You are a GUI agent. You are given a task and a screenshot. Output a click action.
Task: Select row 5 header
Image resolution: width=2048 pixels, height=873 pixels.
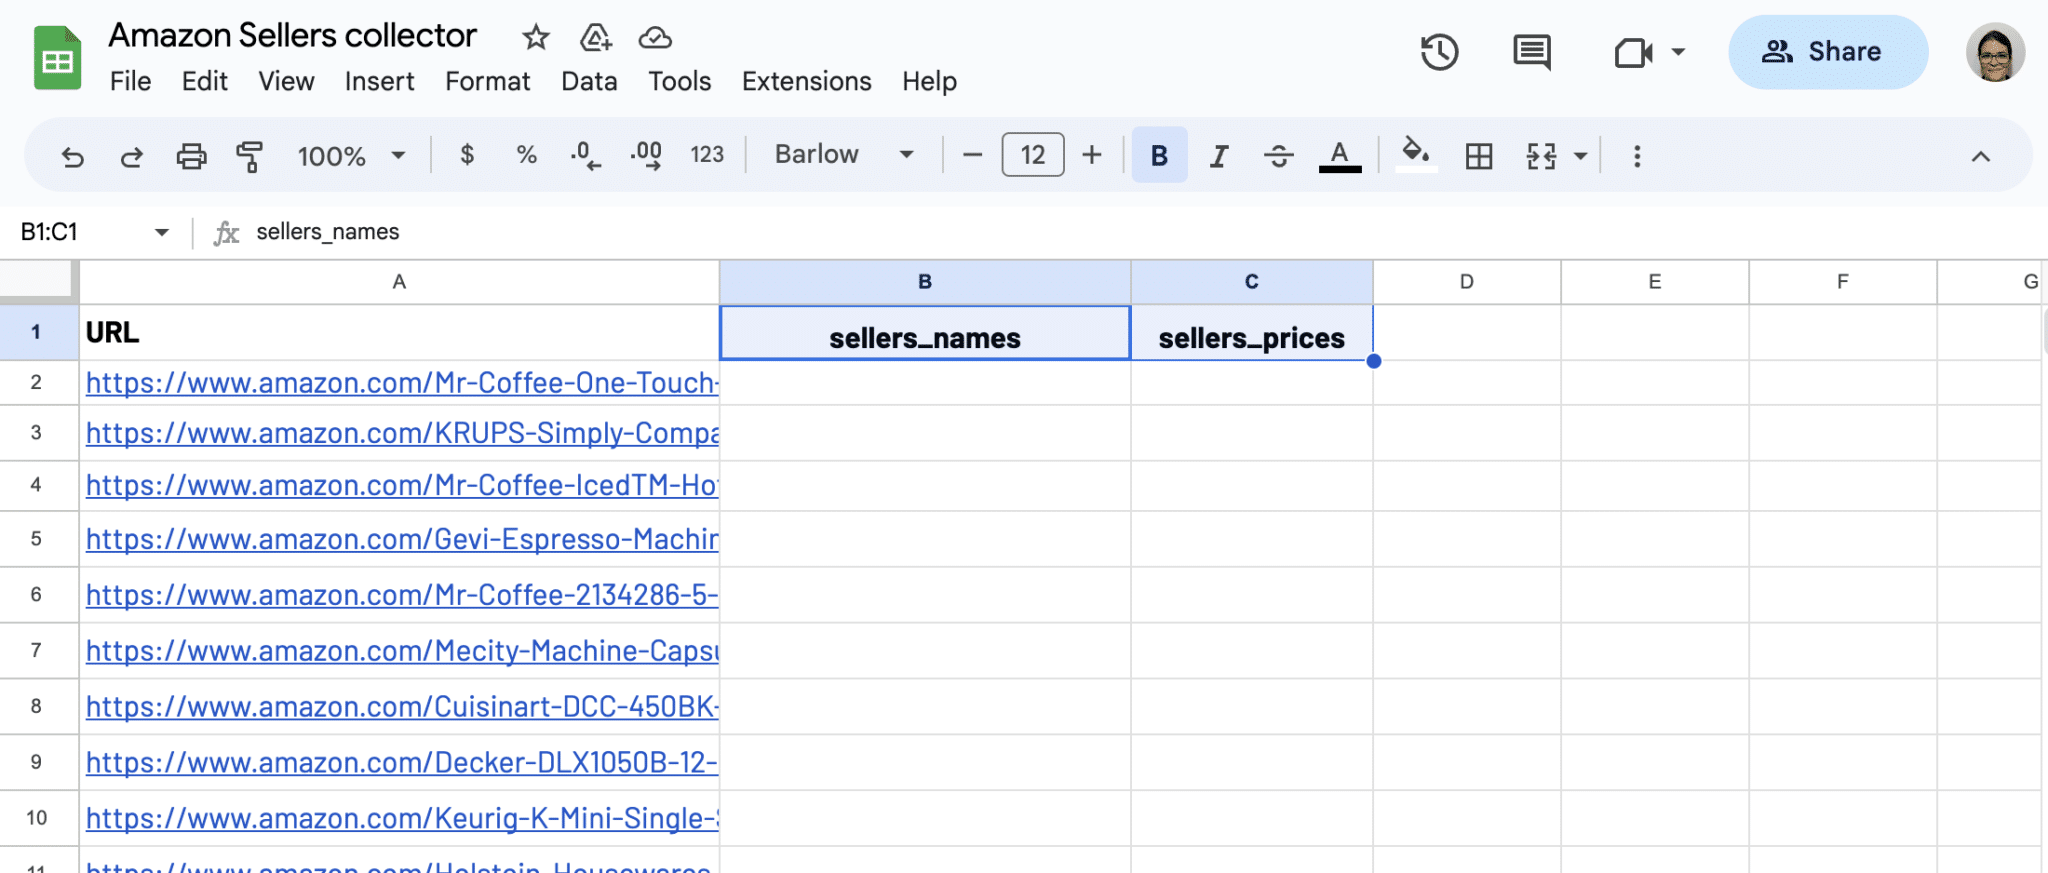click(x=37, y=539)
